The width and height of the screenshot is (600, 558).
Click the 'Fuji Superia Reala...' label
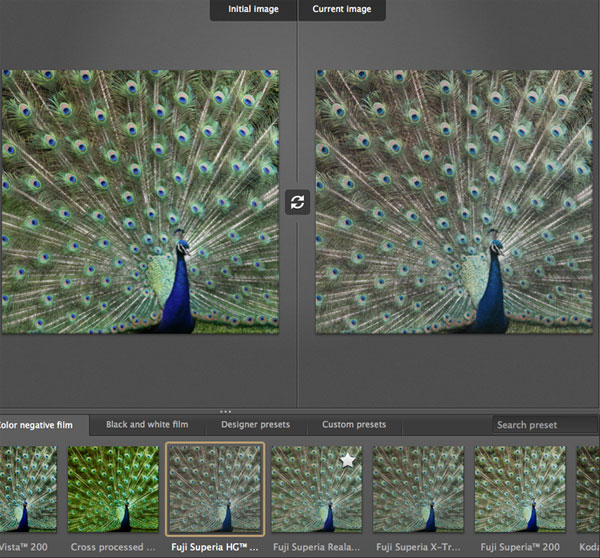coord(316,547)
